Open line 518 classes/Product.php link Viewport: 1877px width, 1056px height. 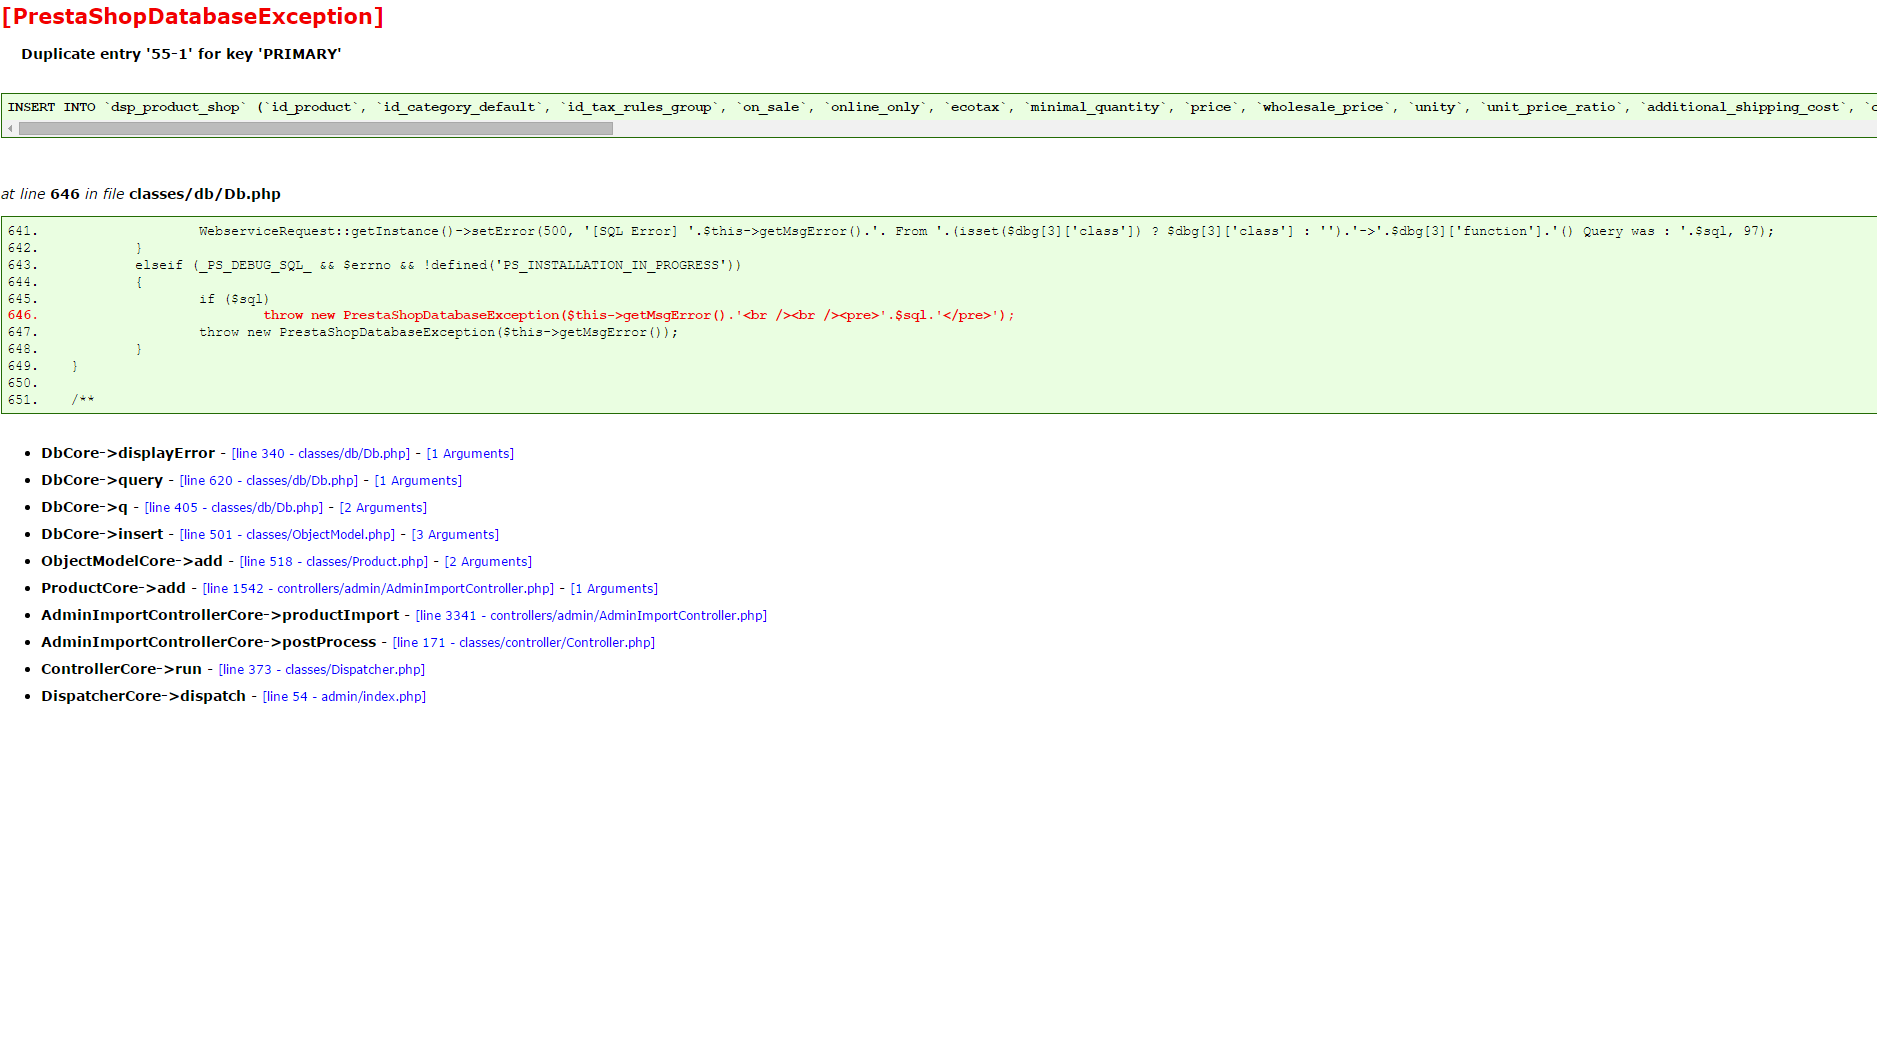pyautogui.click(x=334, y=562)
